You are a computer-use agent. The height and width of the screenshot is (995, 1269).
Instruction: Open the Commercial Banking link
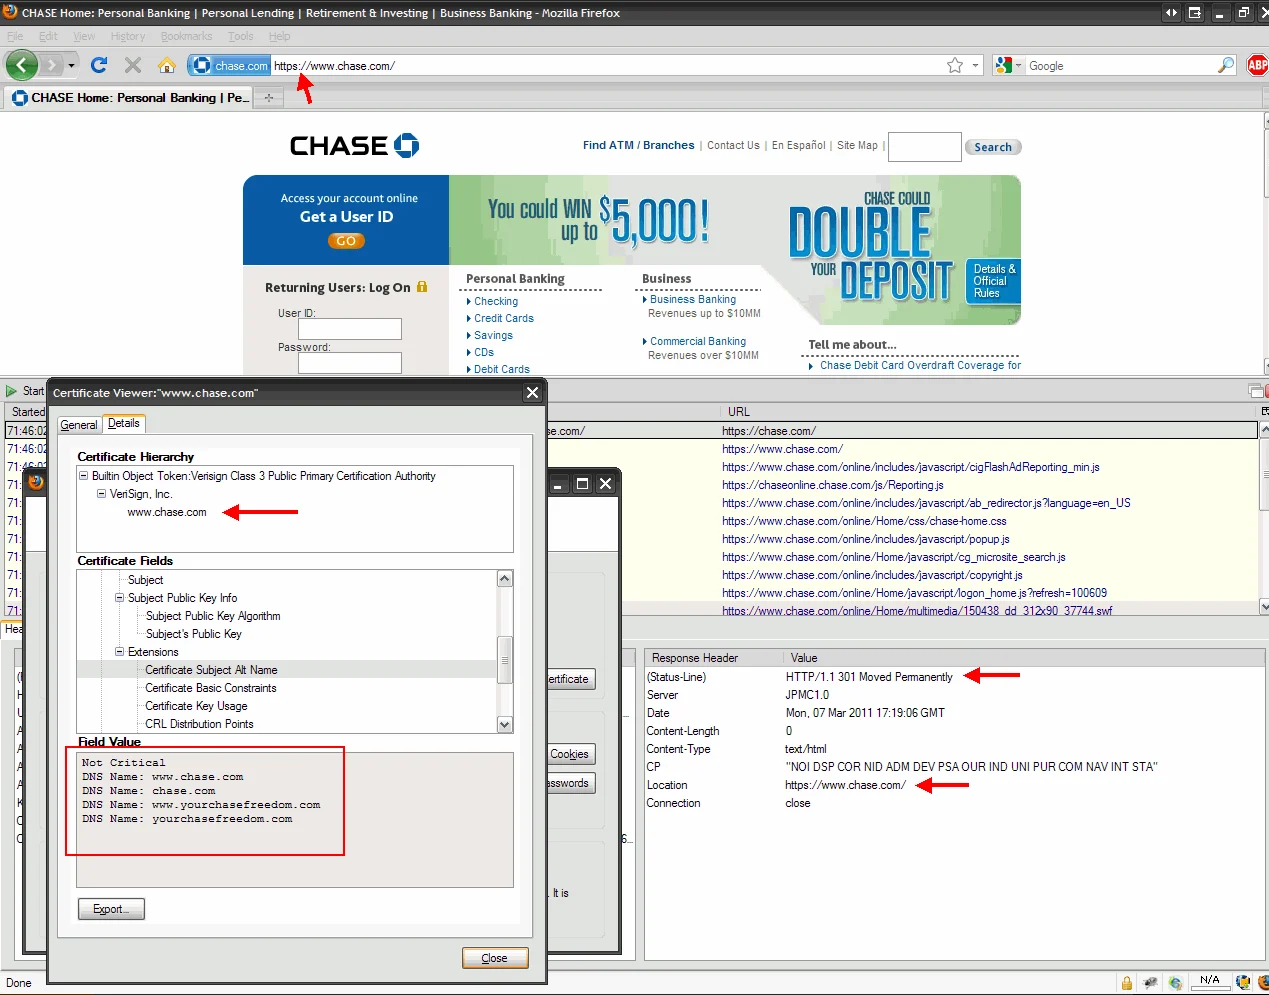pyautogui.click(x=698, y=341)
